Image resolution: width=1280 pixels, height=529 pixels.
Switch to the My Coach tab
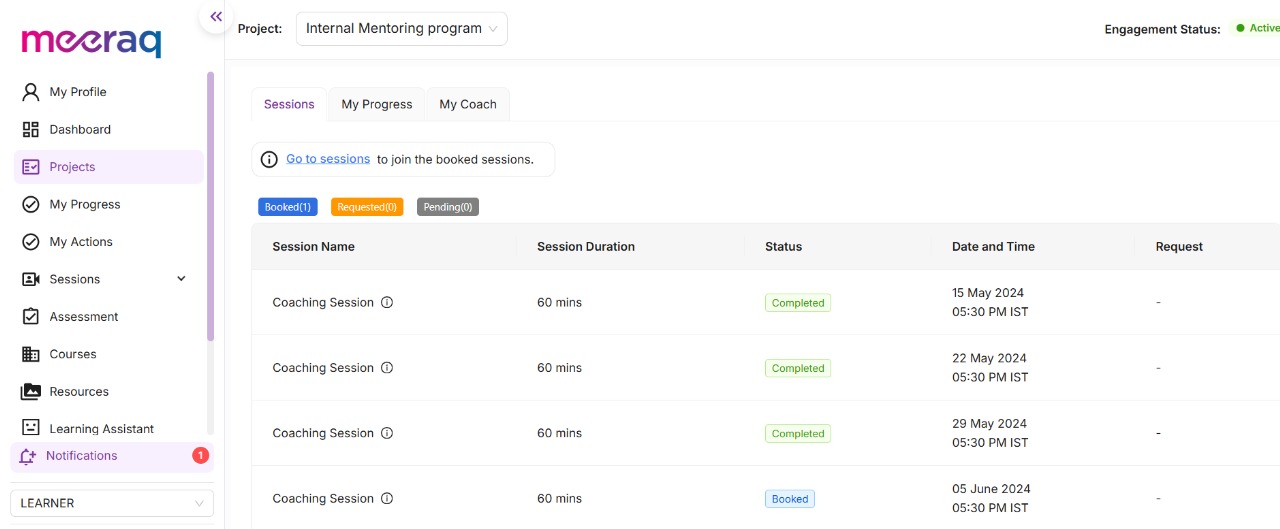(x=468, y=104)
